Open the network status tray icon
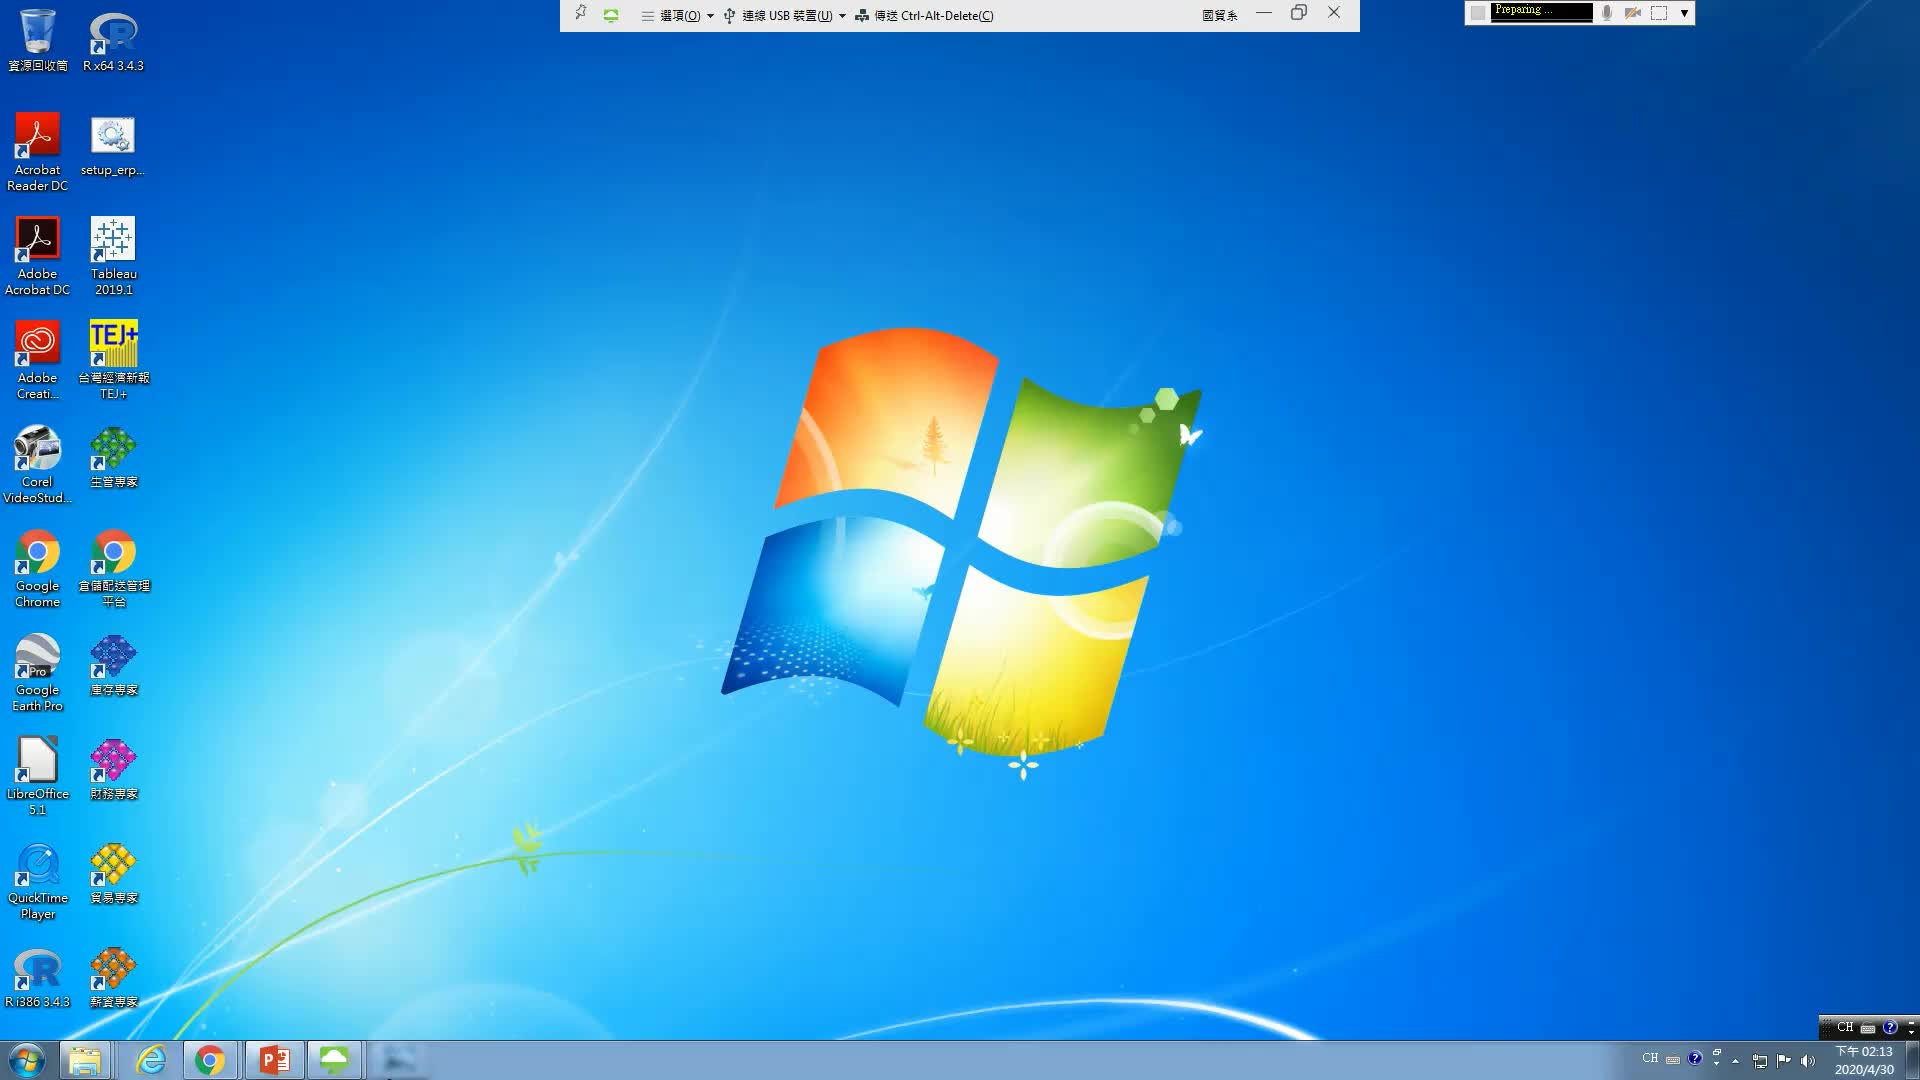The height and width of the screenshot is (1080, 1920). pyautogui.click(x=1760, y=1061)
